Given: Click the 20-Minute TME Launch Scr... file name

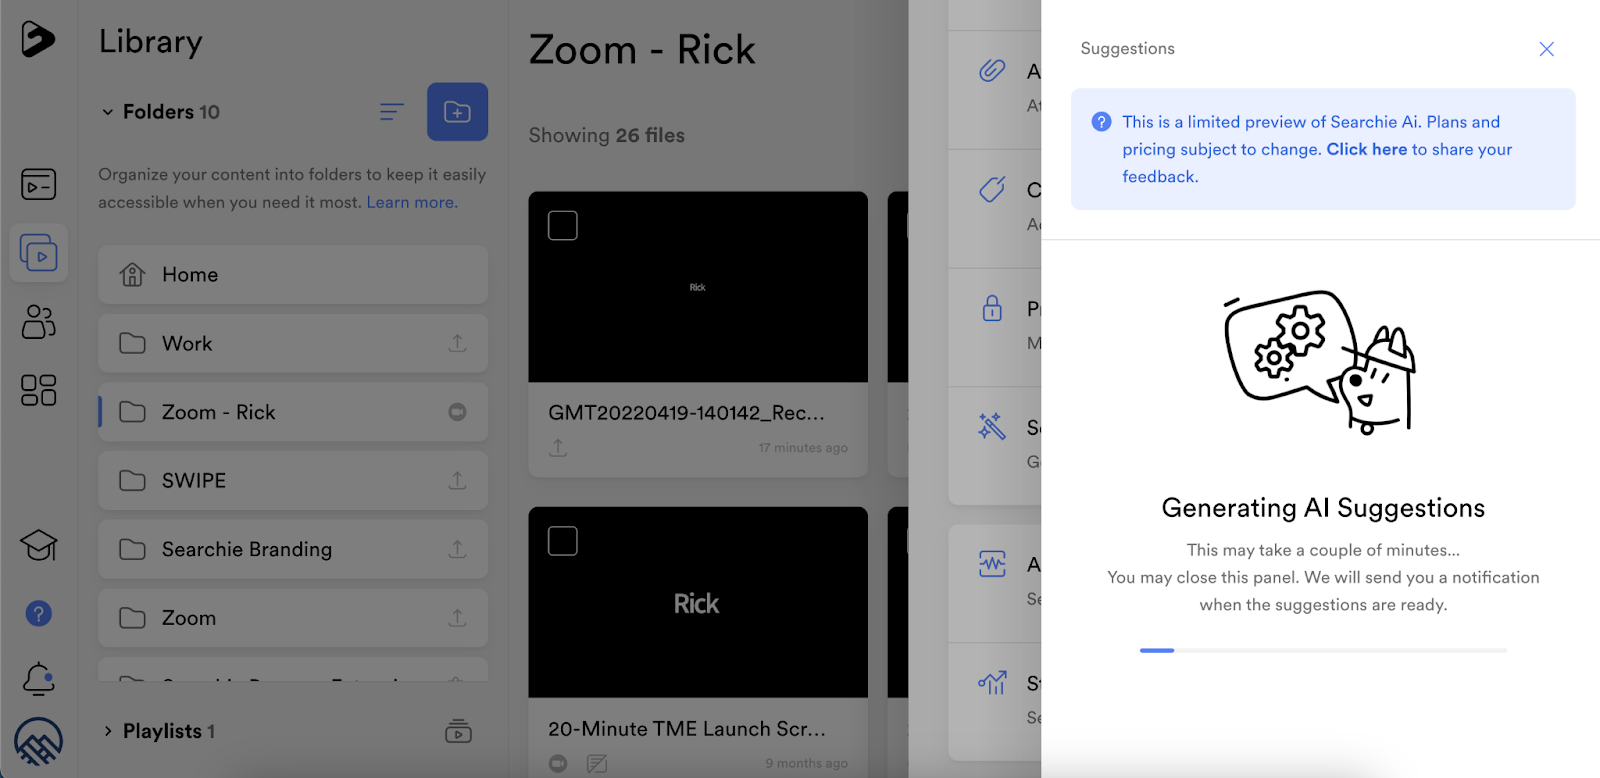Looking at the screenshot, I should point(687,729).
